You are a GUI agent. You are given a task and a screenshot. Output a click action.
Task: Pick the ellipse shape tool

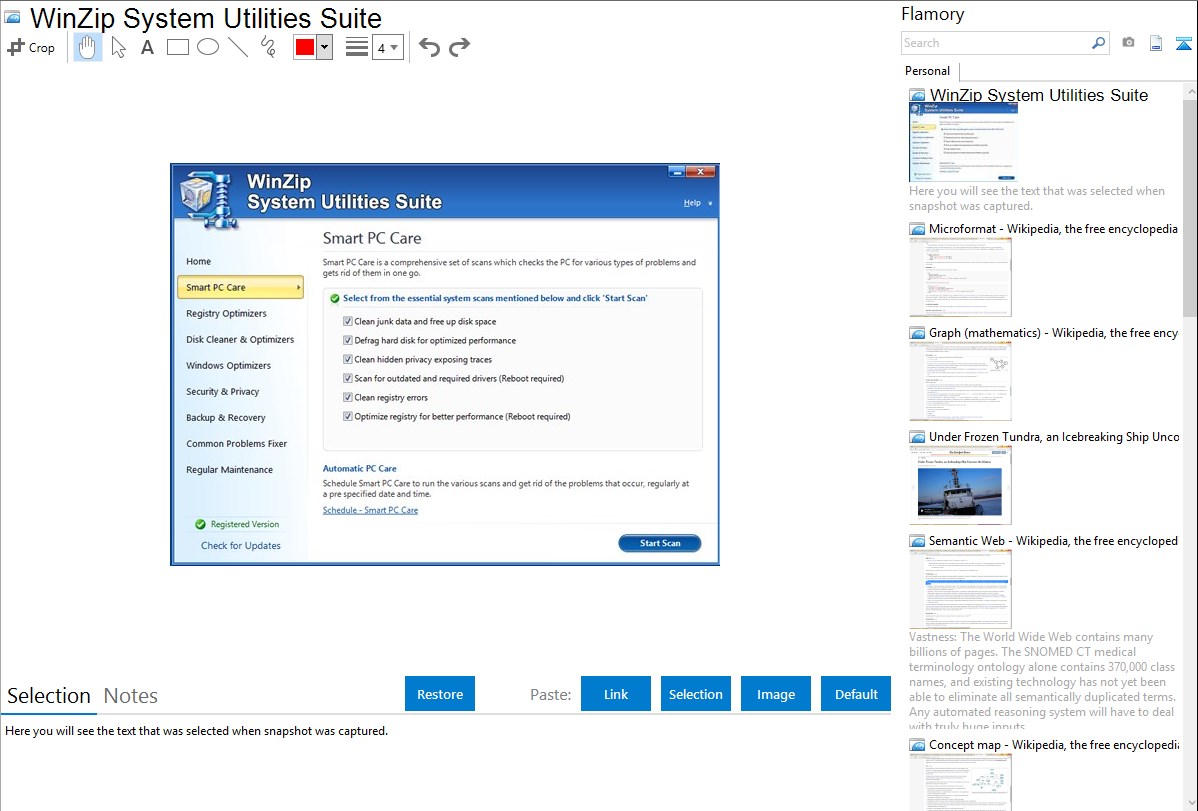(208, 47)
